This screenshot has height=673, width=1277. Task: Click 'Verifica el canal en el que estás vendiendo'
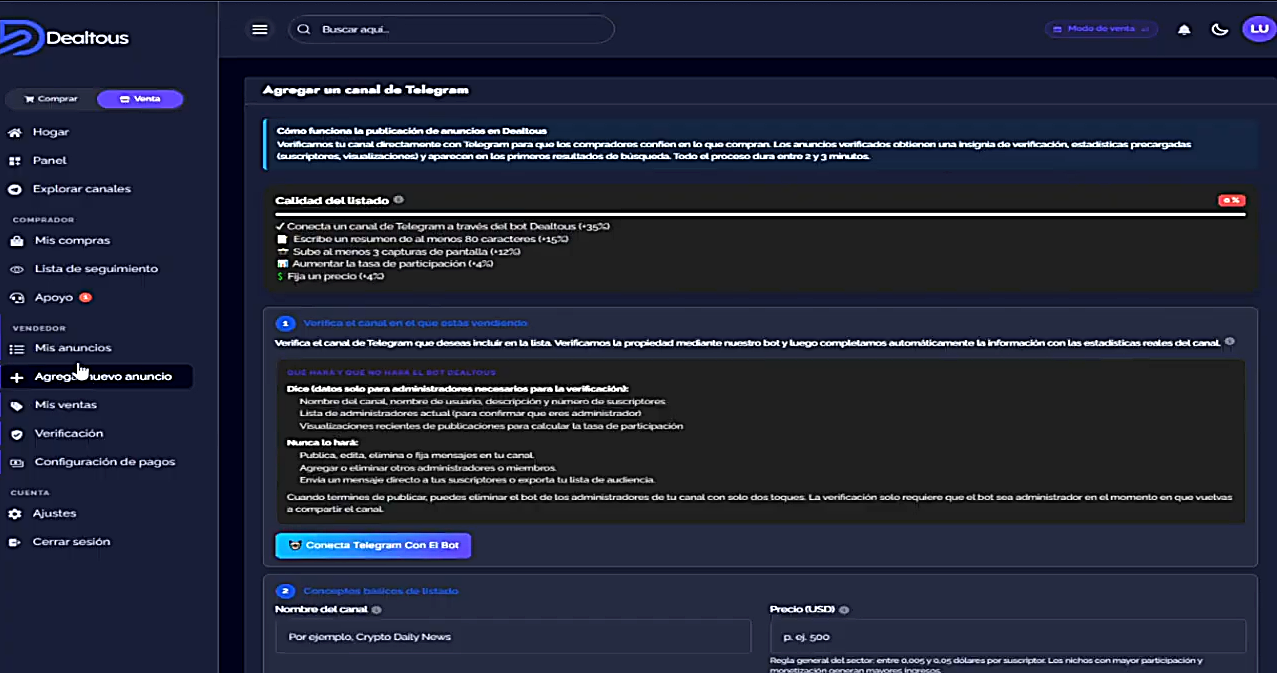415,323
